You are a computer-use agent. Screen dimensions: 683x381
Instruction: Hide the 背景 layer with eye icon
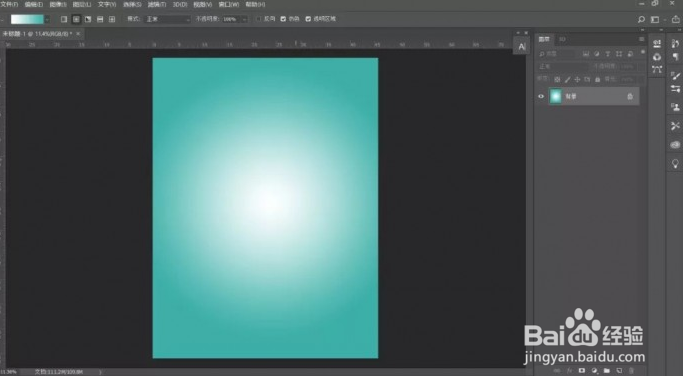pos(541,97)
